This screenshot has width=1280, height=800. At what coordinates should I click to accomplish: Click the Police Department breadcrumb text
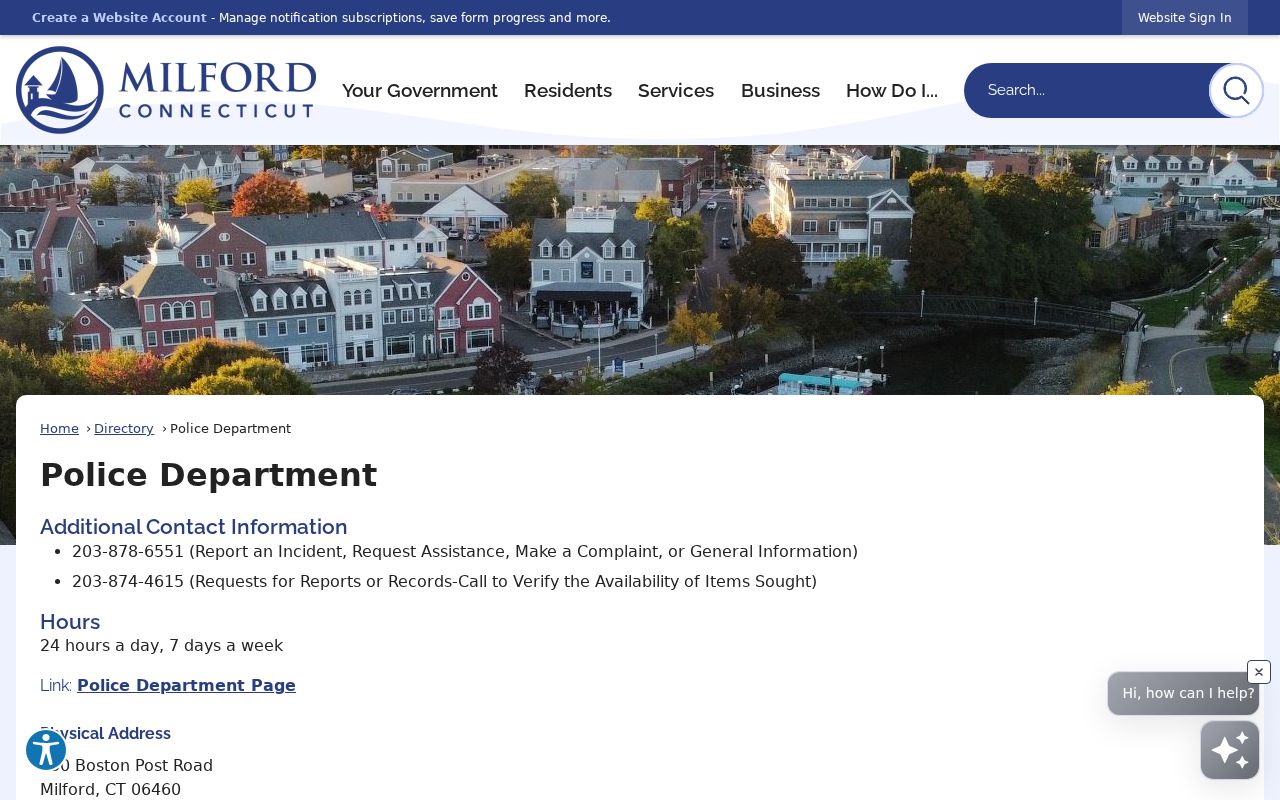tap(230, 429)
